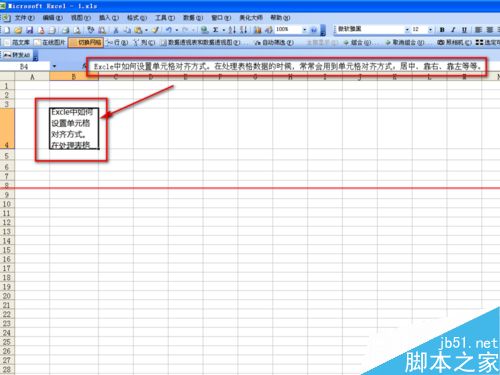Open the 文件 (File) menu

[24, 18]
